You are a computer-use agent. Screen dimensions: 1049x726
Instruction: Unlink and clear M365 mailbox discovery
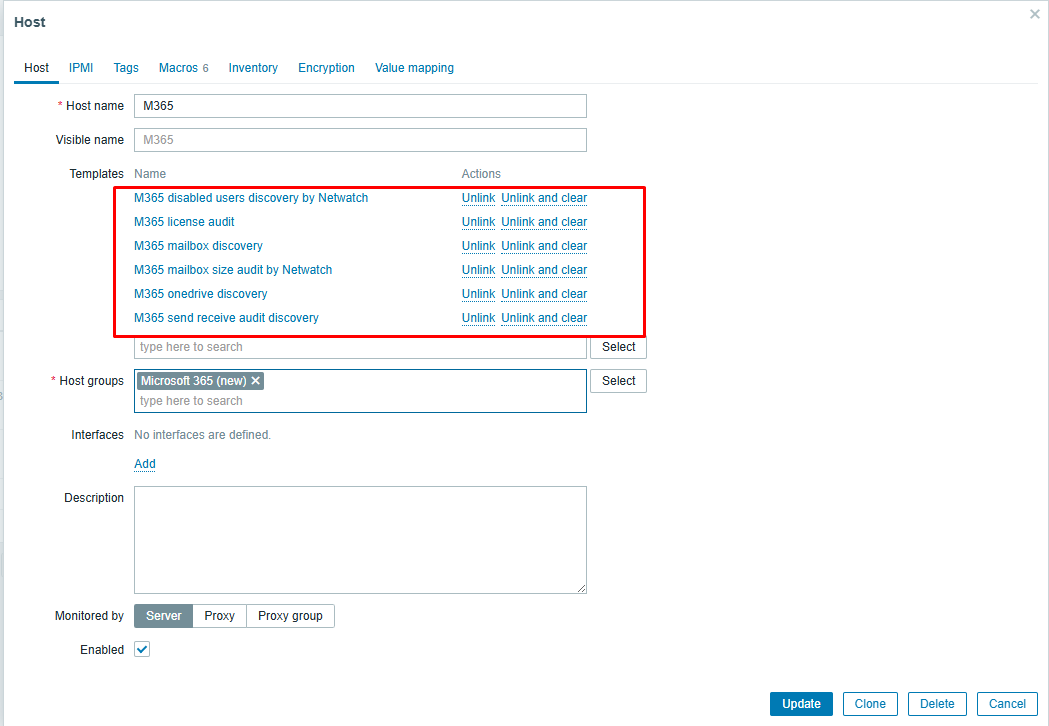(x=544, y=246)
